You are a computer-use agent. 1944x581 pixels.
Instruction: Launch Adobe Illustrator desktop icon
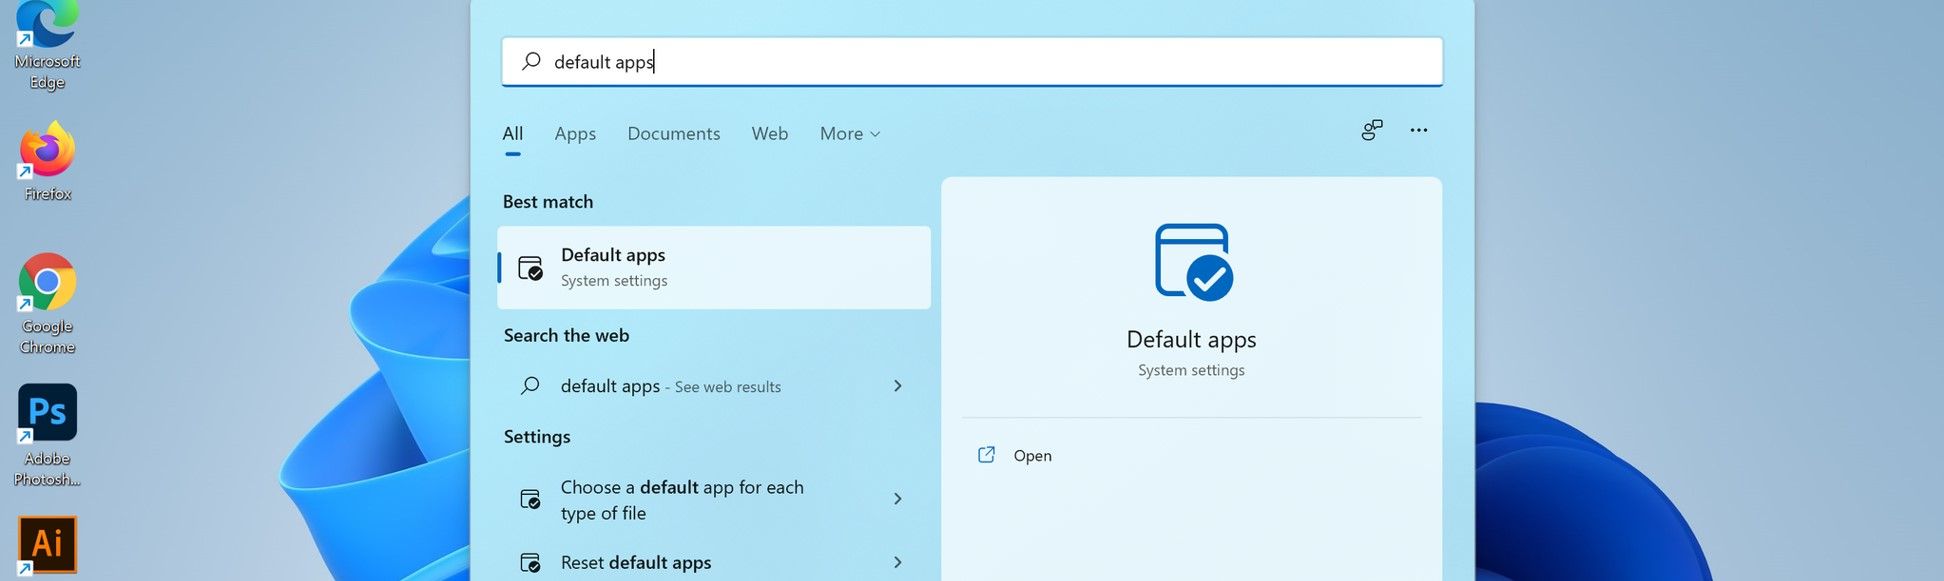tap(47, 544)
